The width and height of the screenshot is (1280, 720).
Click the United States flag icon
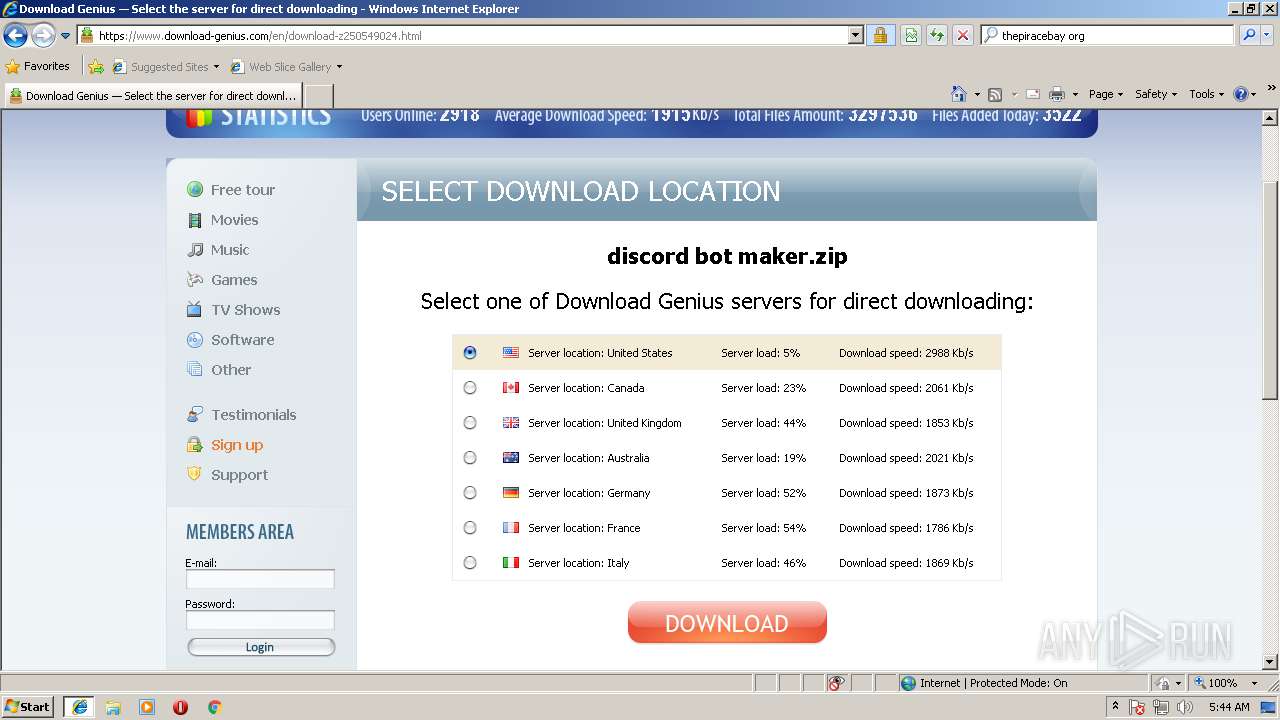click(511, 353)
